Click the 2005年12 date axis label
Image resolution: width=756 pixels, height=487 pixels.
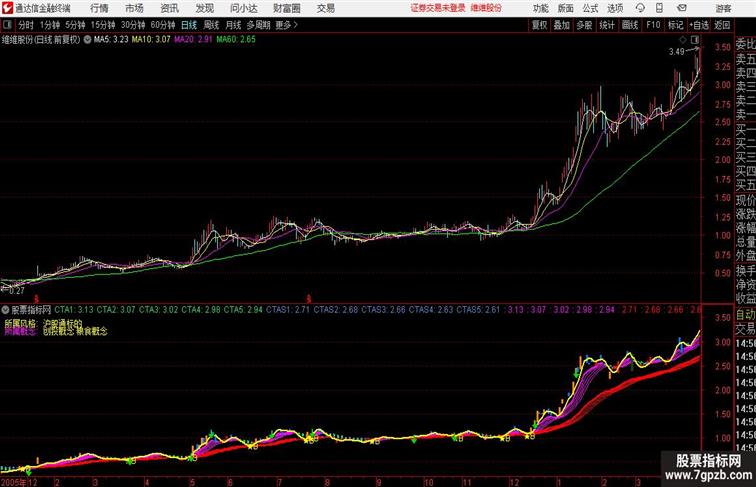19,482
